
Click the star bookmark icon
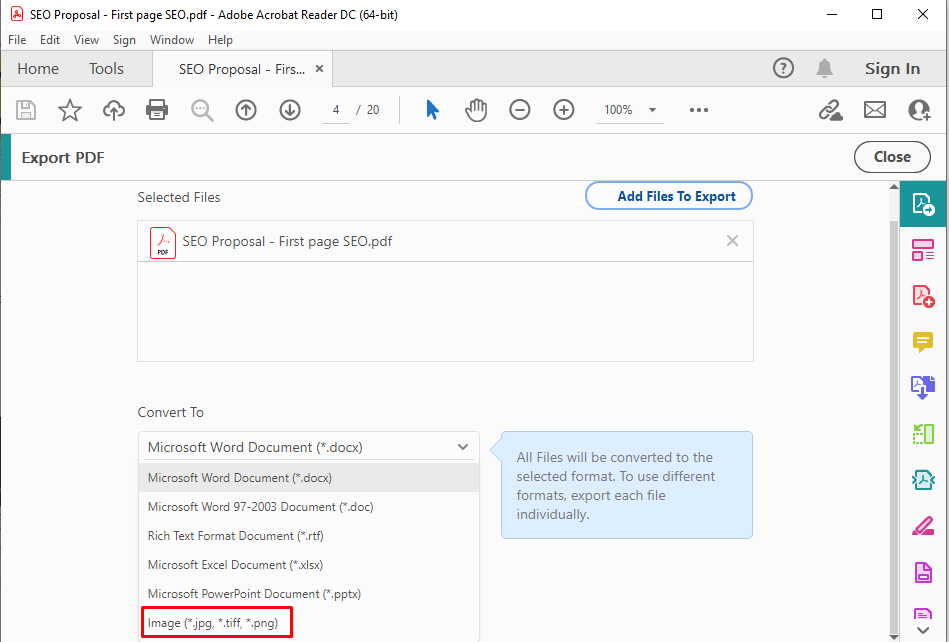coord(70,110)
